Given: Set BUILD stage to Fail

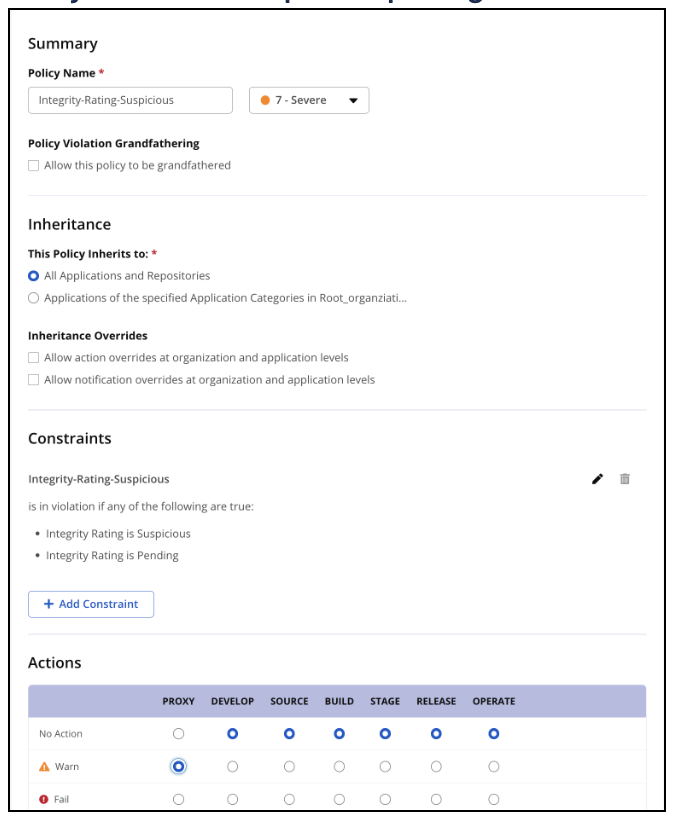Looking at the screenshot, I should click(339, 799).
